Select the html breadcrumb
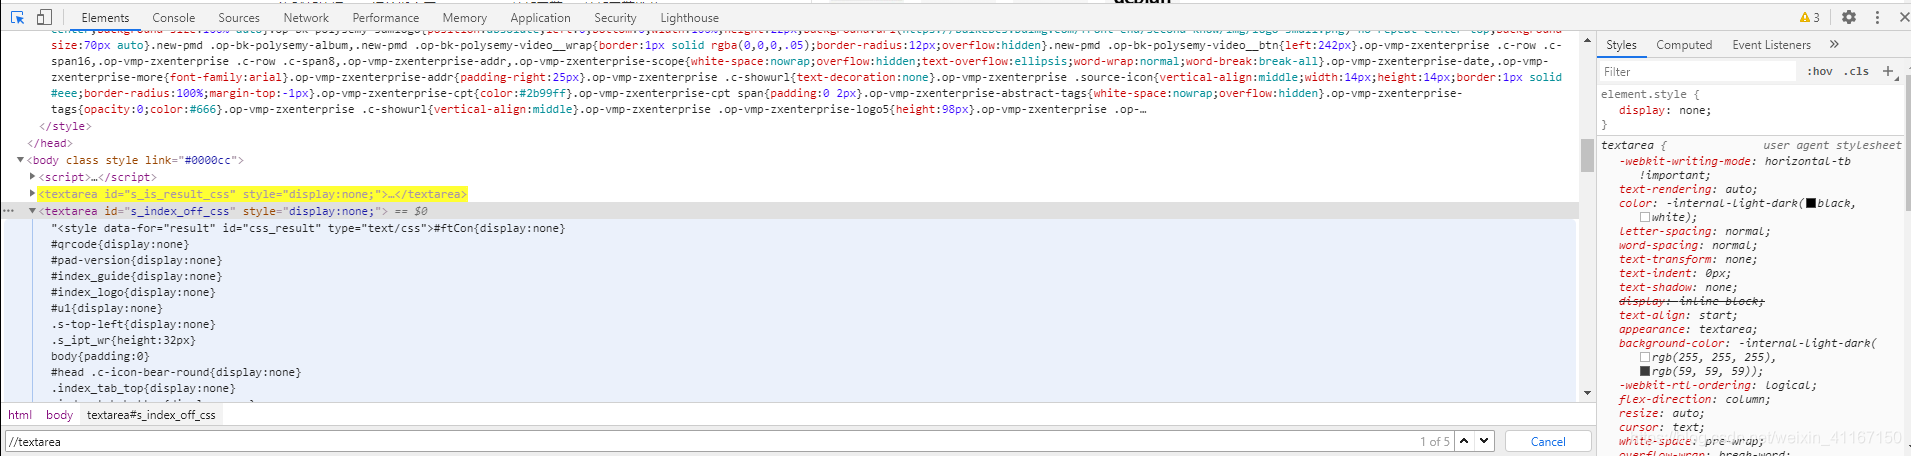Viewport: 1911px width, 456px height. coord(20,415)
